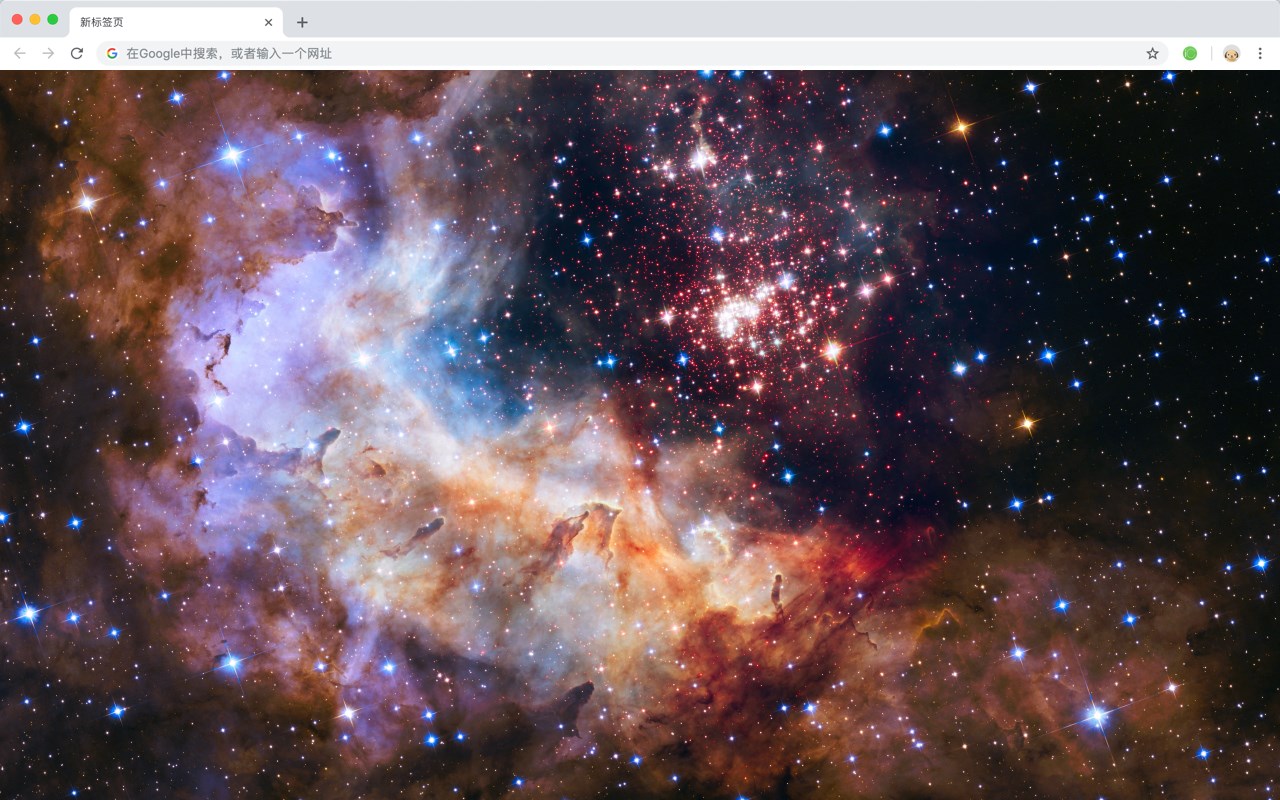Reload the current page
The width and height of the screenshot is (1280, 800).
pyautogui.click(x=76, y=53)
